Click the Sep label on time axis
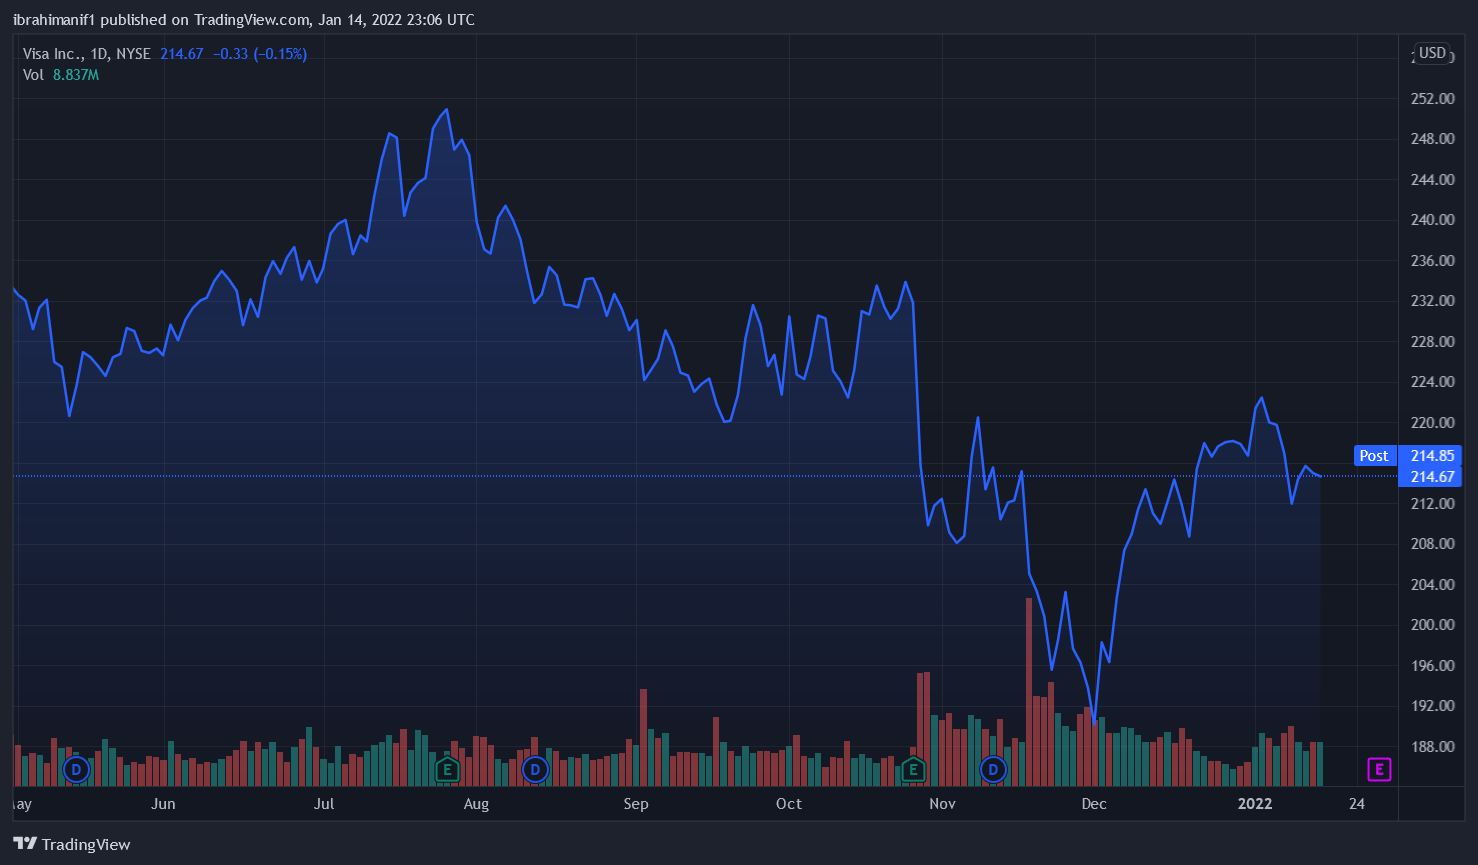The image size is (1478, 865). [636, 804]
